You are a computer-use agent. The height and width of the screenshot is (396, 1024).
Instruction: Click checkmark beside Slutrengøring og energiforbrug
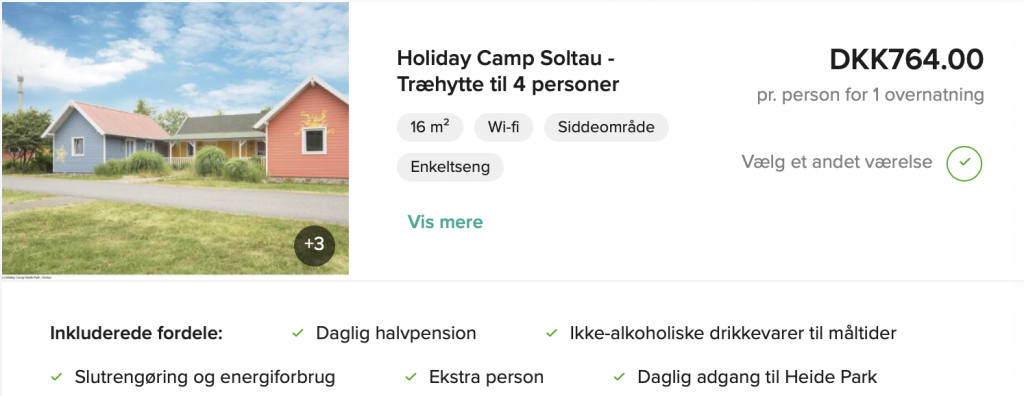tap(57, 377)
